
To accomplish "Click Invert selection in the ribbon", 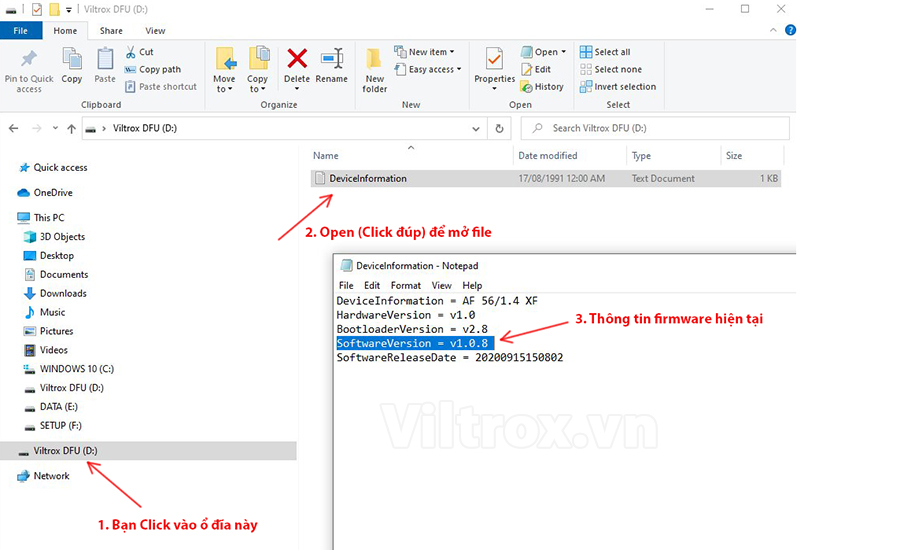I will pyautogui.click(x=618, y=87).
